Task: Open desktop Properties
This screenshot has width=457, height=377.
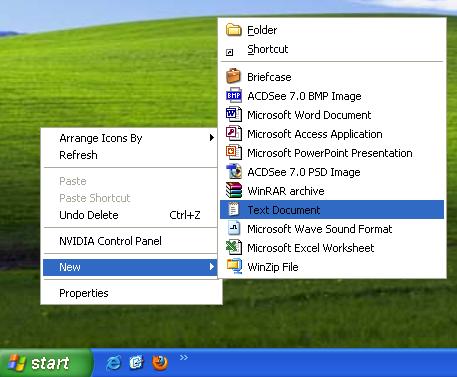Action: coord(130,293)
